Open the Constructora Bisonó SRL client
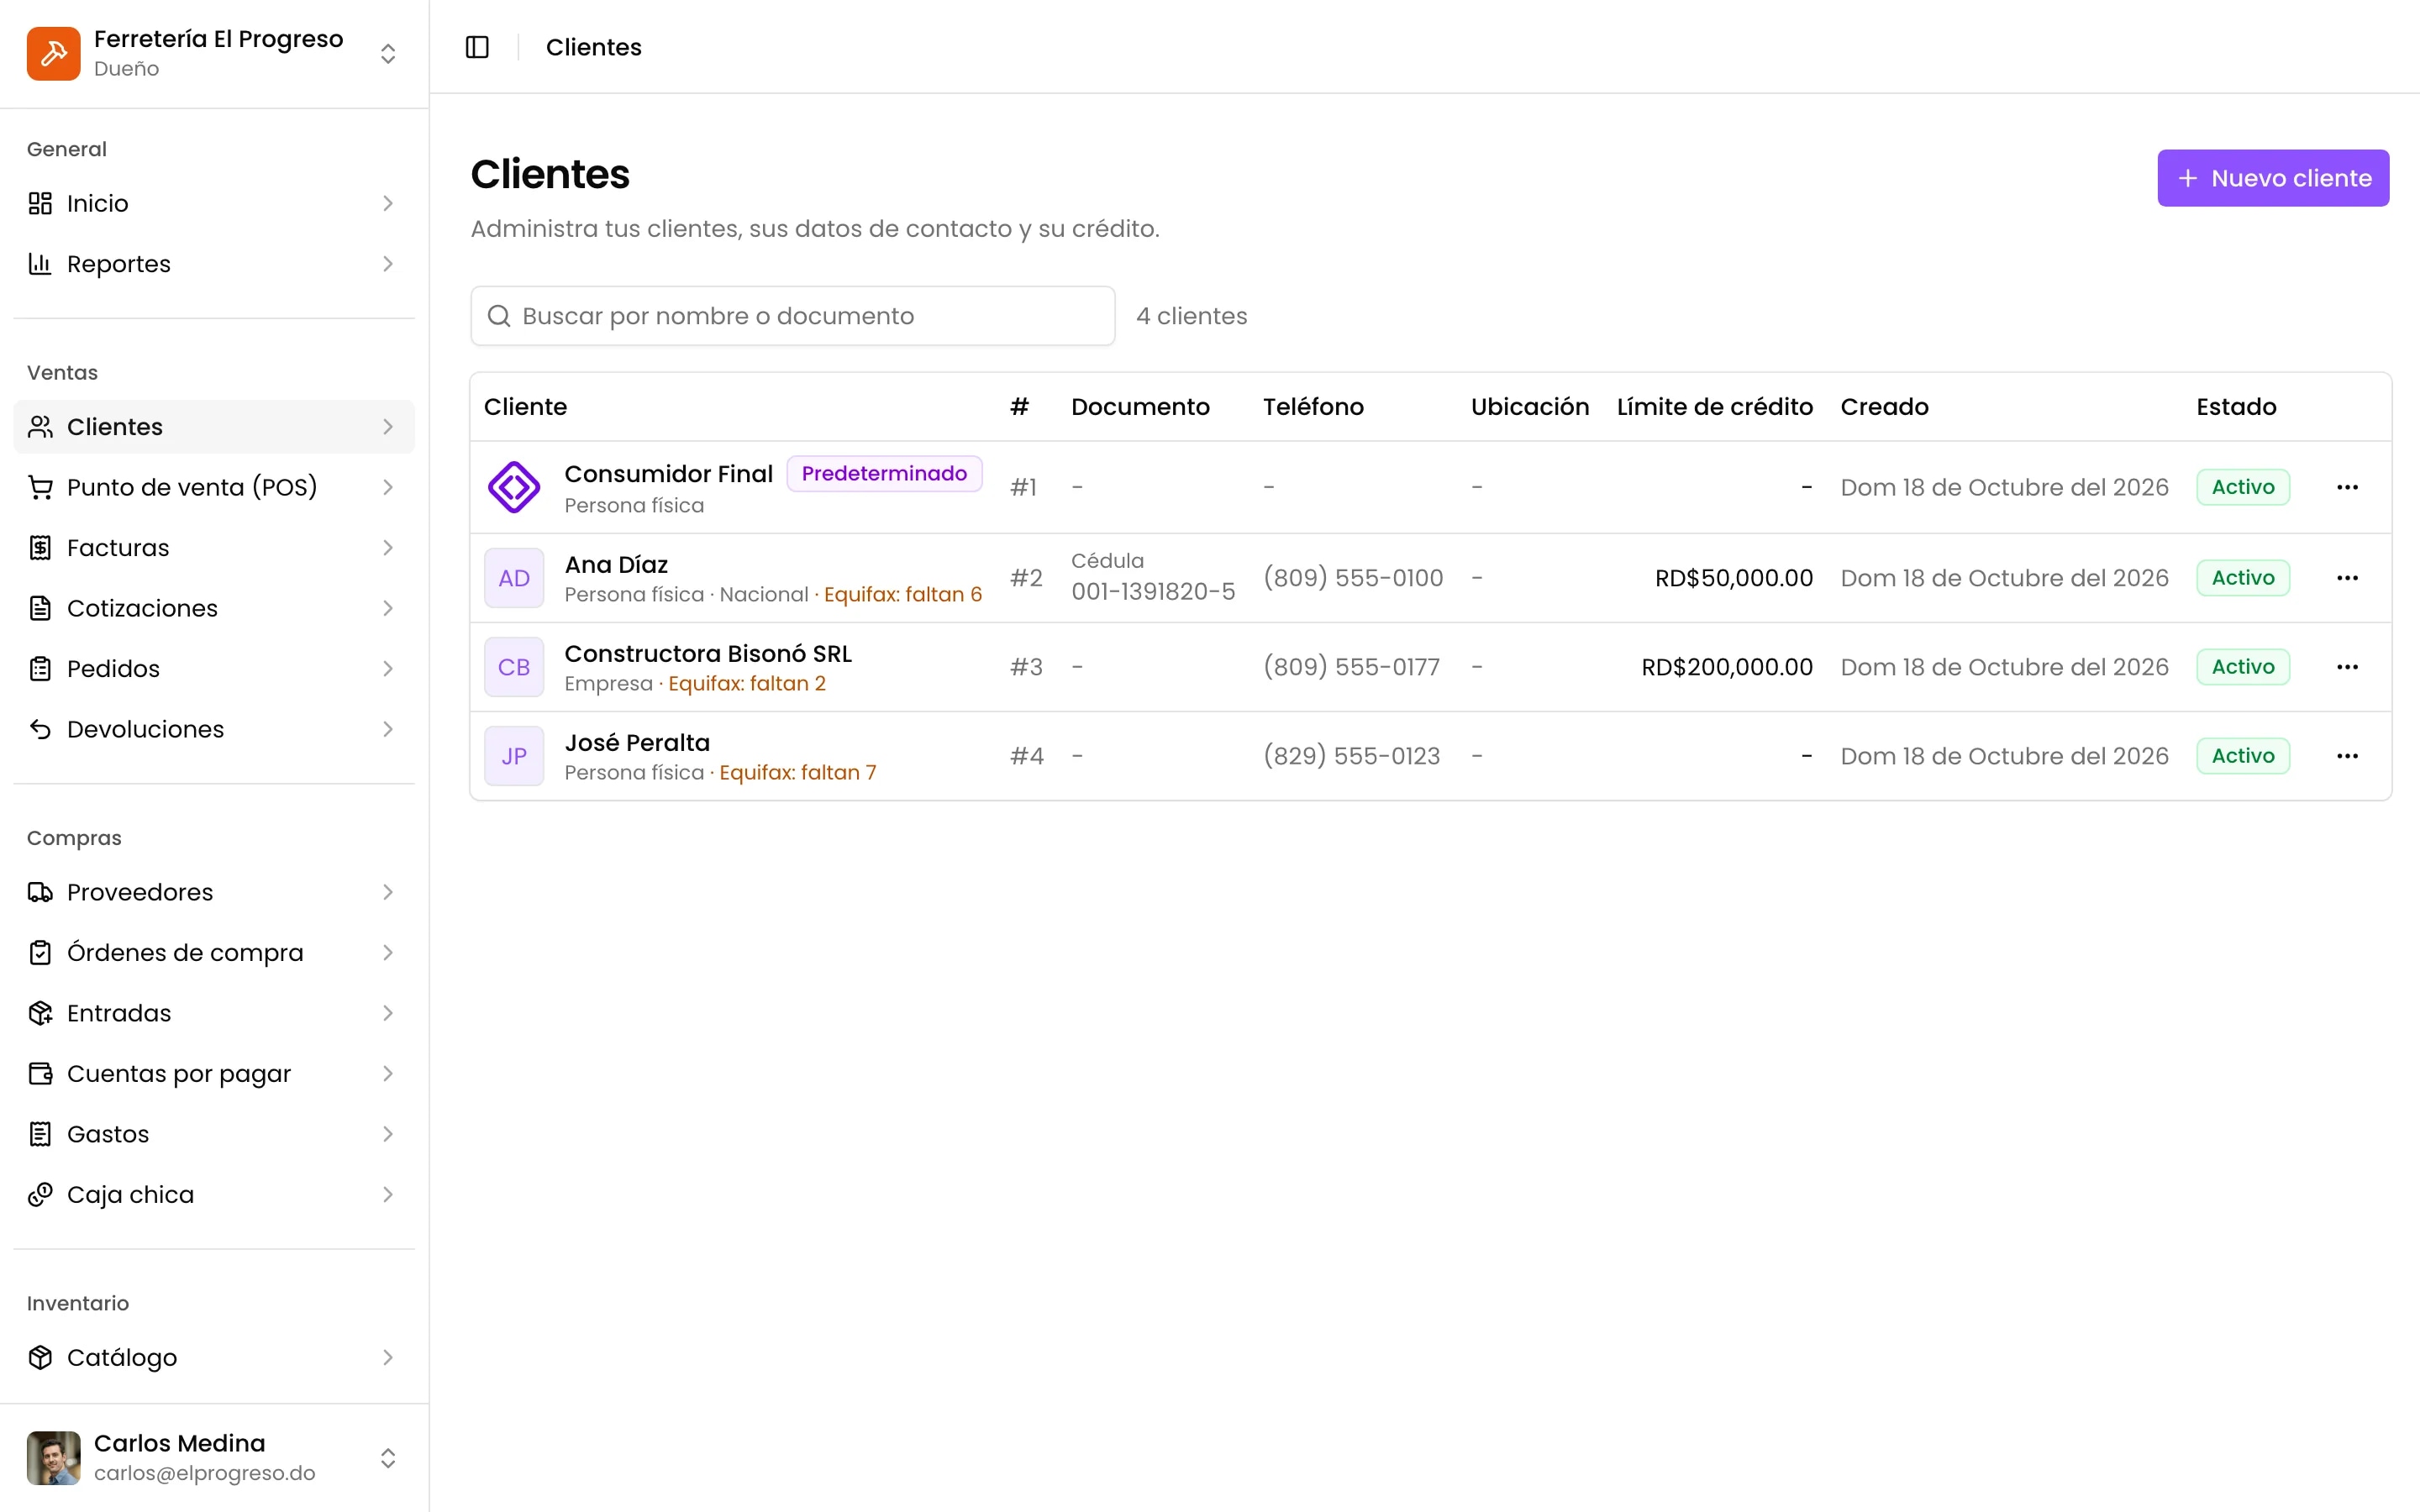 pos(707,654)
